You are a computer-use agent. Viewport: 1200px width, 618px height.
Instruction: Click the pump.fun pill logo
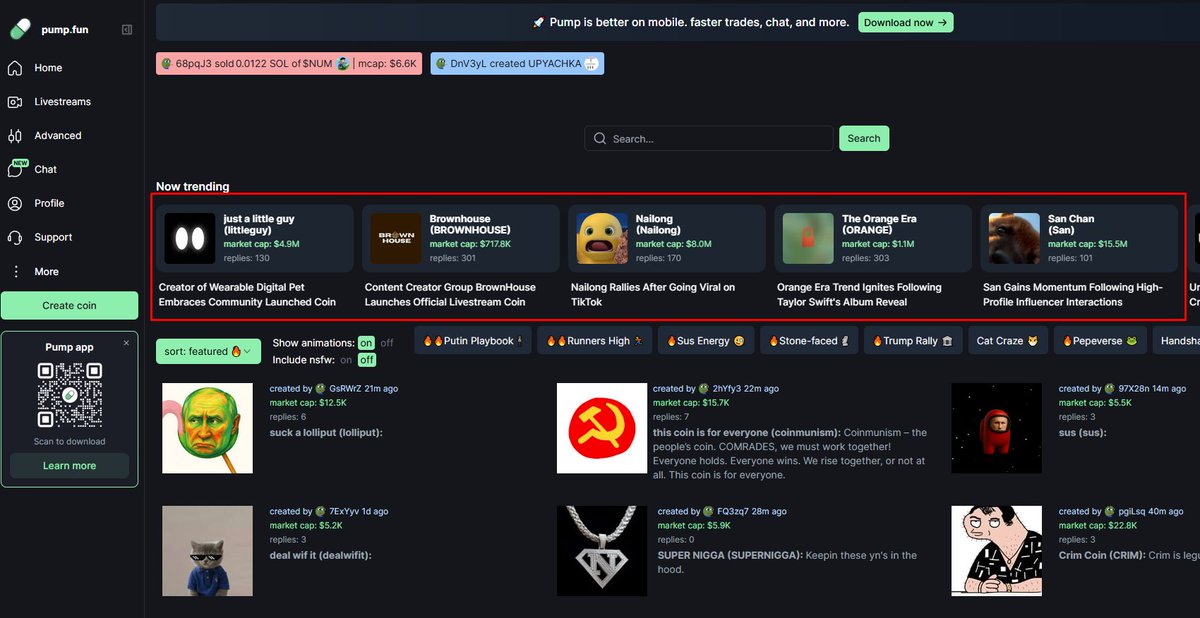click(20, 30)
